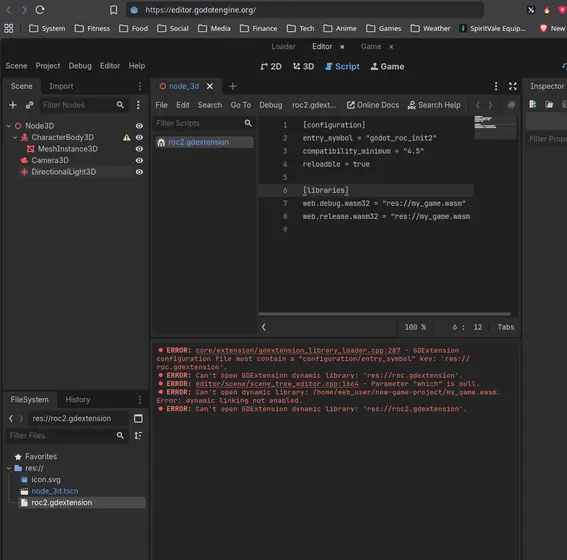Select icon.svg in FileSystem
567x560 pixels.
(46, 479)
